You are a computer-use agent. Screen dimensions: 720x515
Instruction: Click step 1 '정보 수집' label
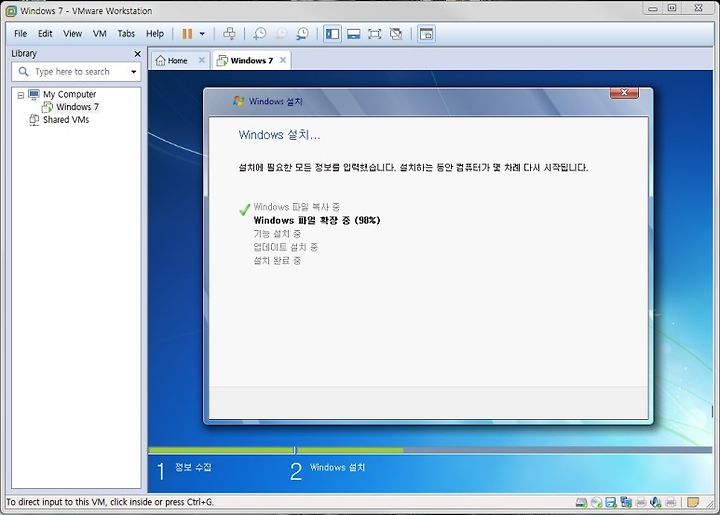pos(193,467)
